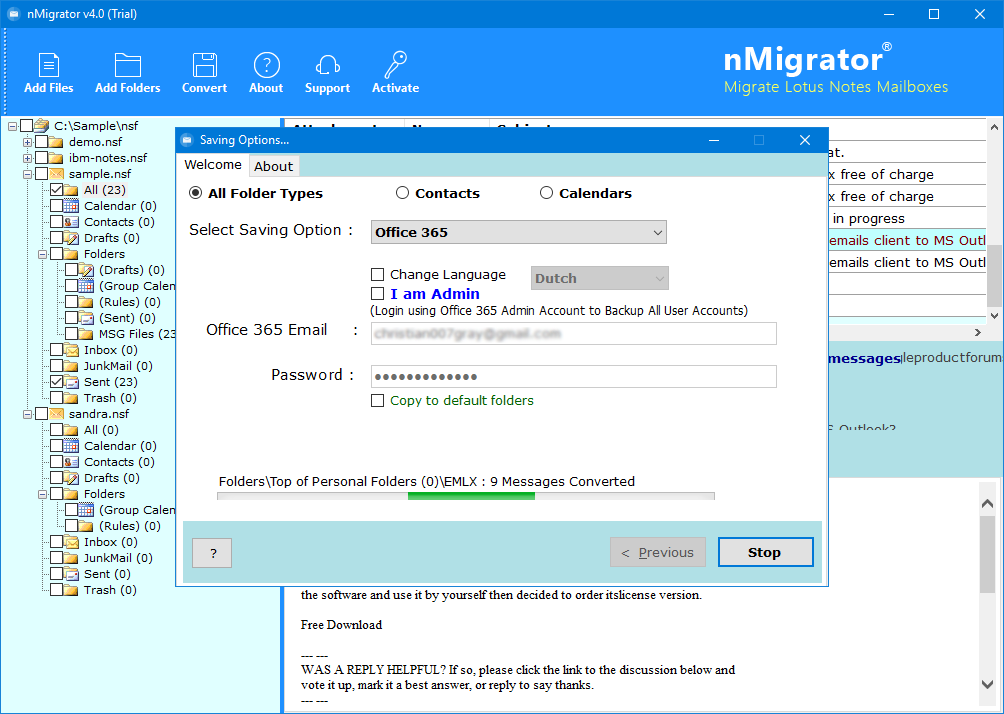Collapse the sandra.nsf tree node
The height and width of the screenshot is (714, 1004).
coord(28,414)
